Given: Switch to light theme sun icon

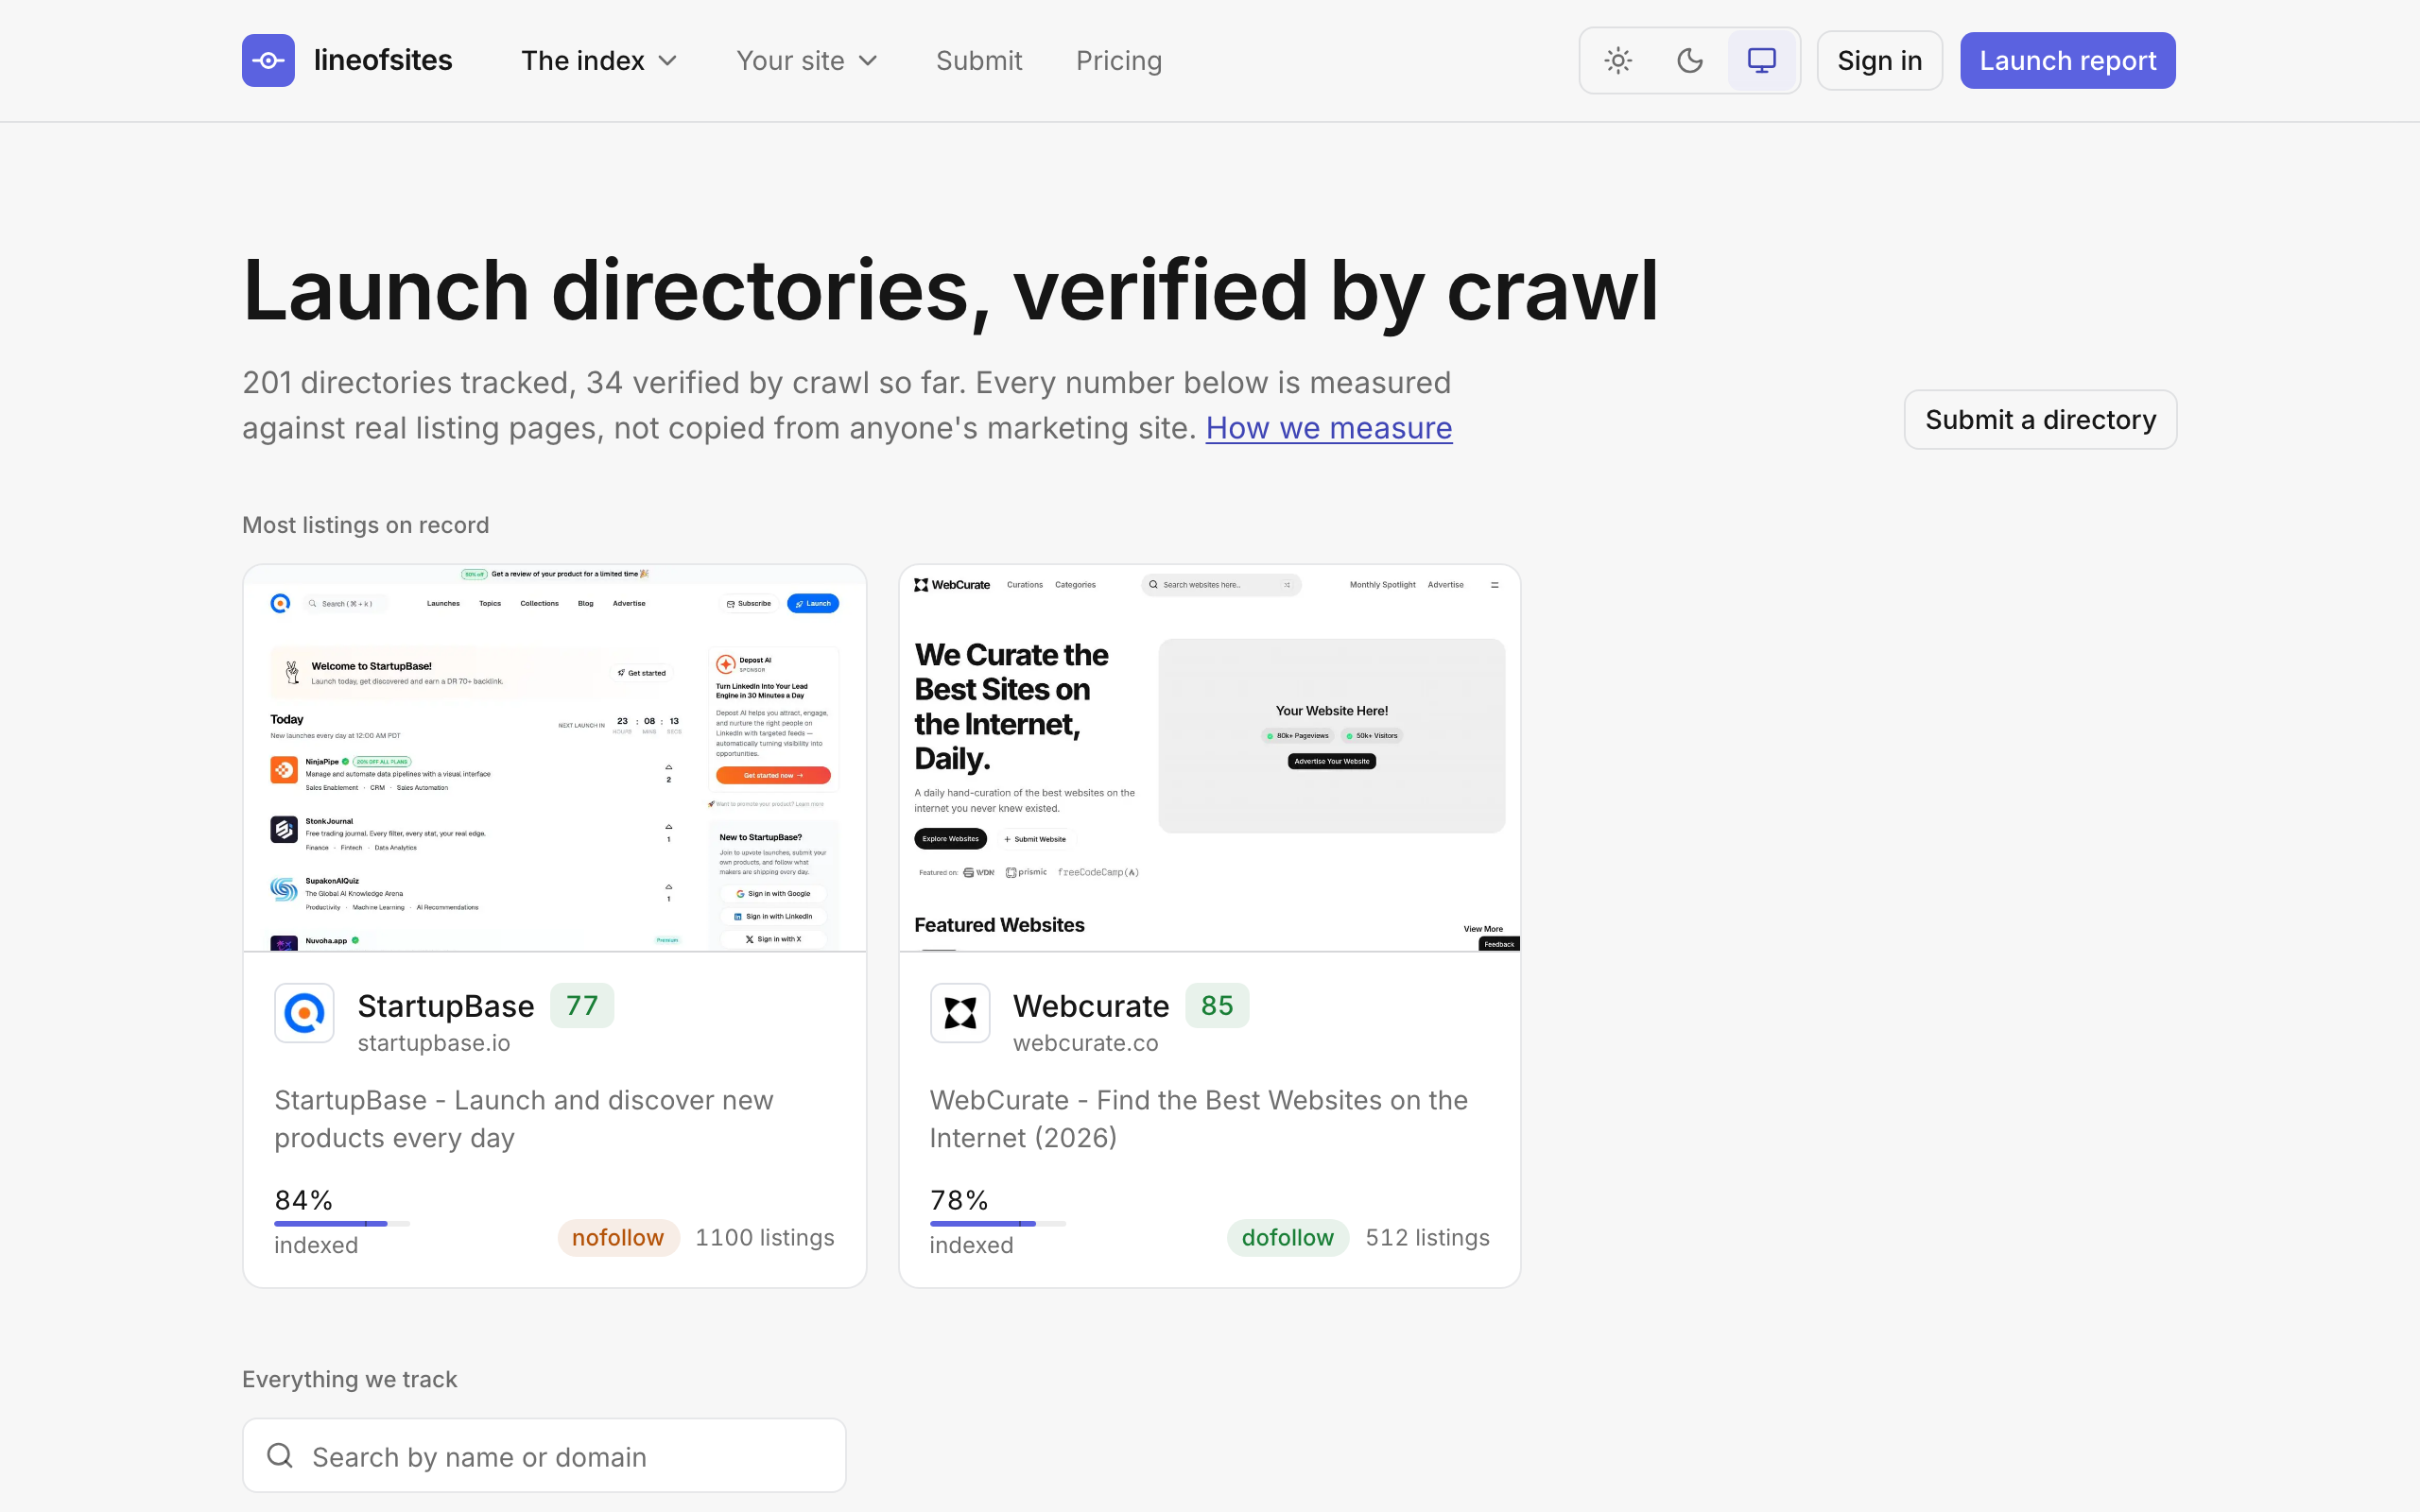Looking at the screenshot, I should (x=1618, y=60).
